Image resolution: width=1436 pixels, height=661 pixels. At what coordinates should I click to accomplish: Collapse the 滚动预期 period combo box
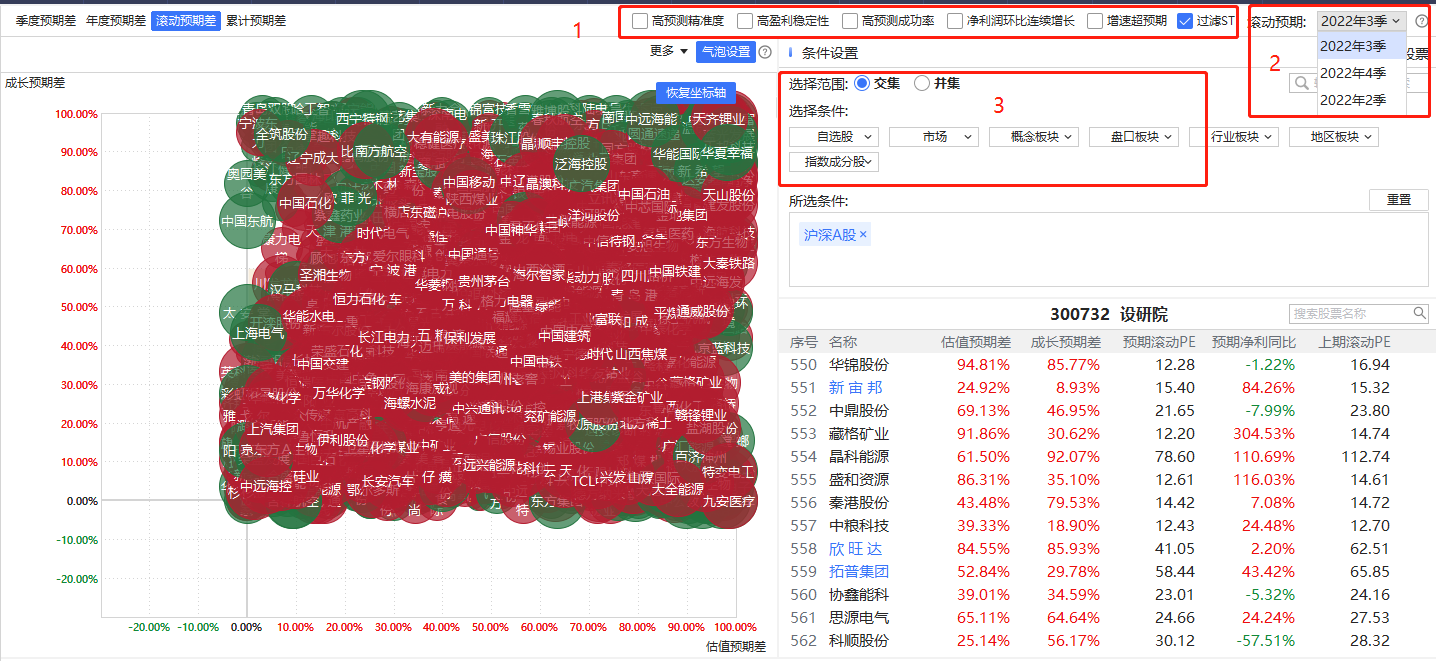[x=1361, y=21]
